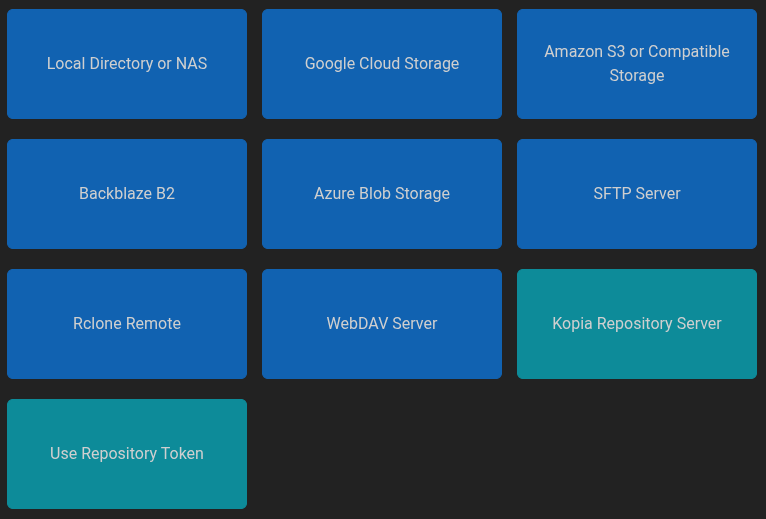Set up repository over SFTP
The height and width of the screenshot is (519, 766).
tap(637, 194)
